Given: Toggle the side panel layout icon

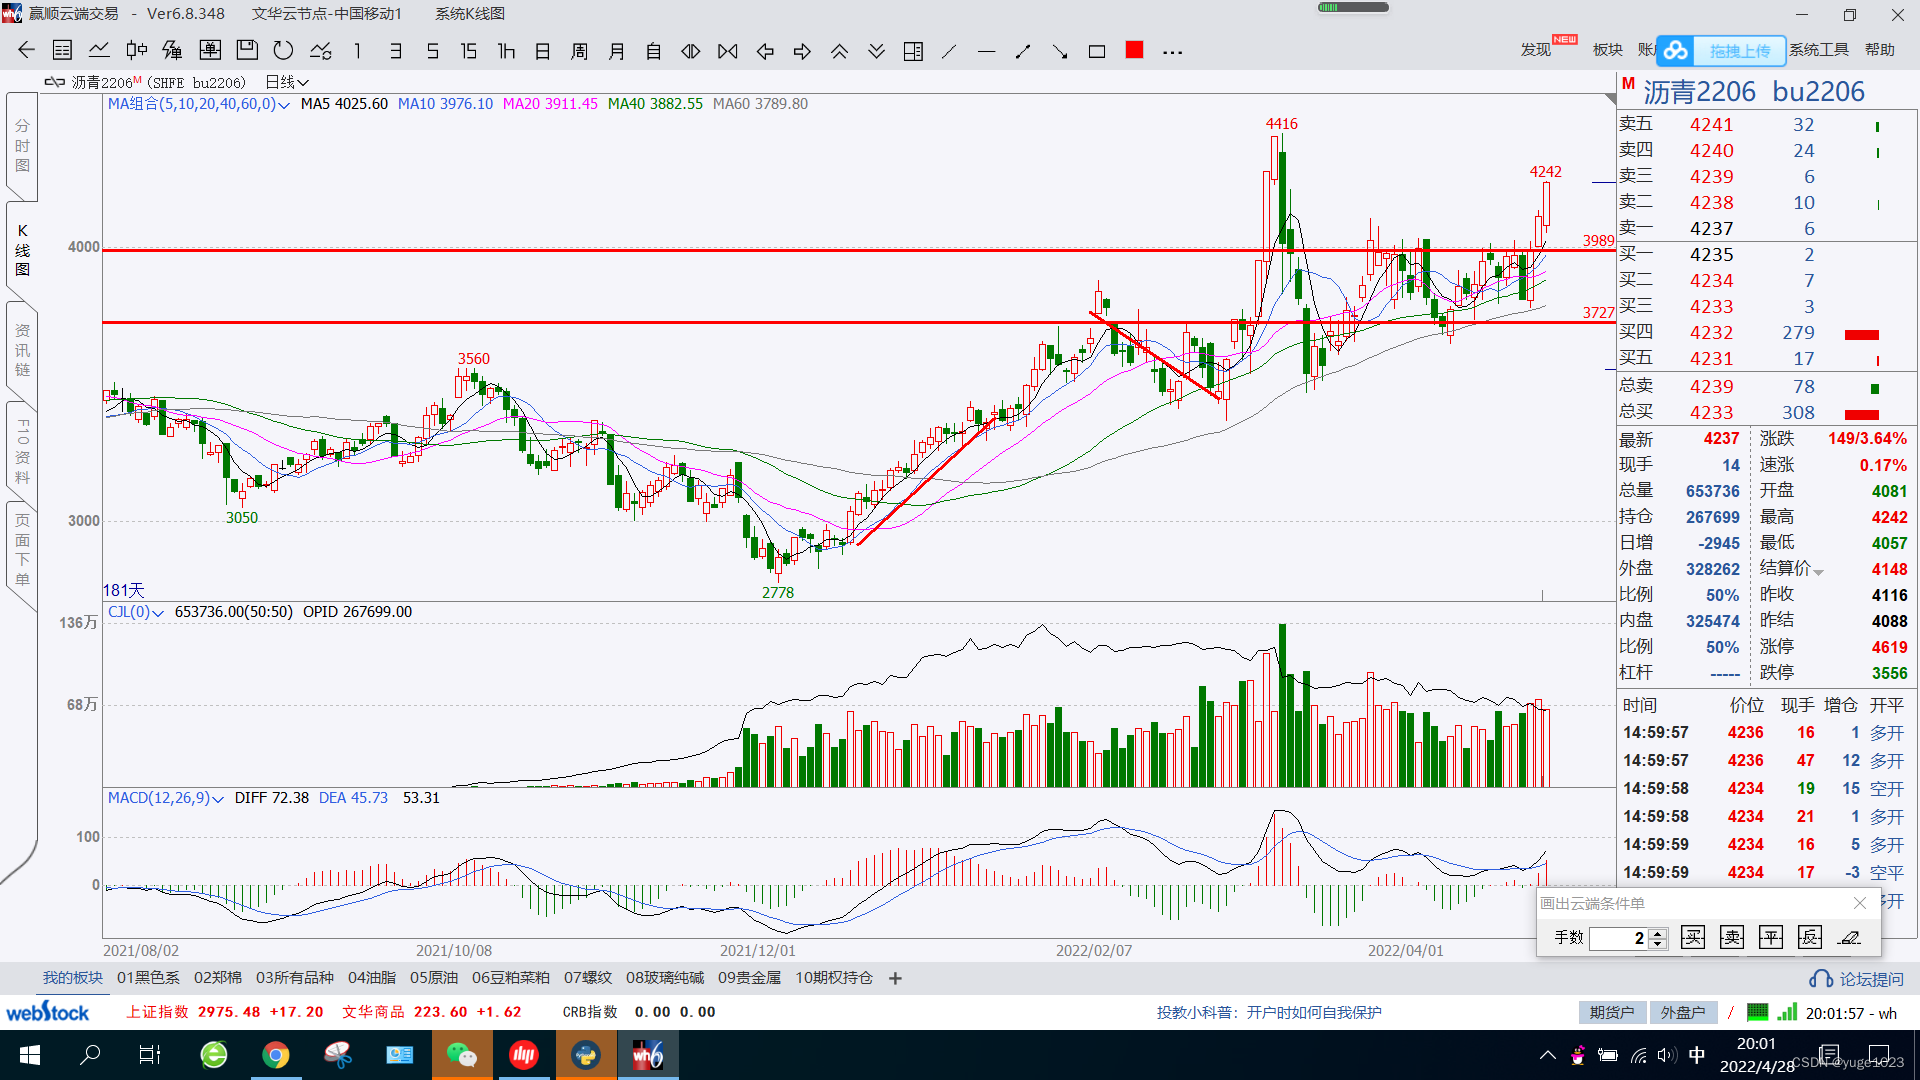Looking at the screenshot, I should [x=913, y=51].
